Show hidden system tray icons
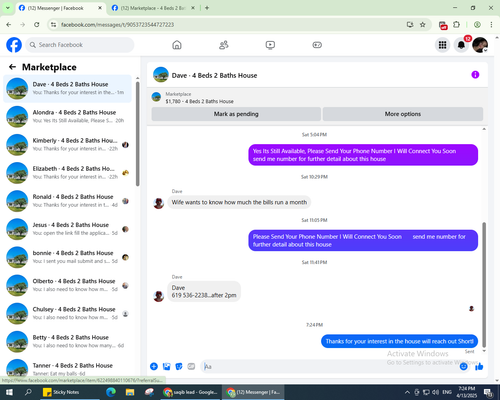500x400 pixels. (x=407, y=392)
